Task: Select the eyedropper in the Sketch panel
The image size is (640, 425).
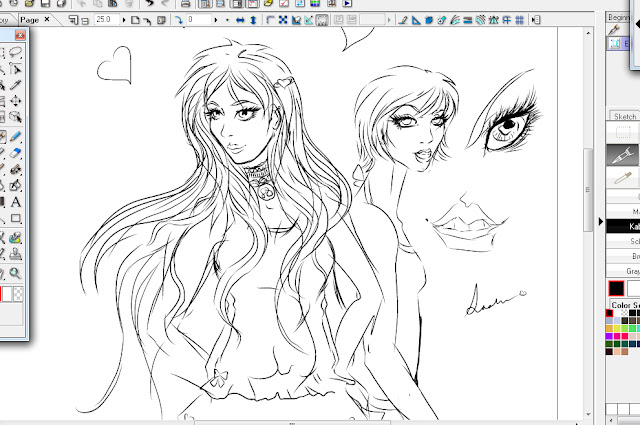Action: [623, 178]
